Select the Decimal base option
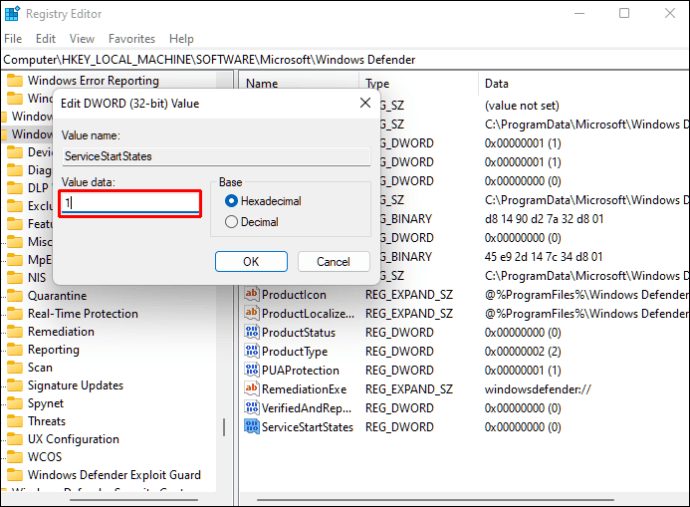Screen dimensions: 690x507 point(232,222)
